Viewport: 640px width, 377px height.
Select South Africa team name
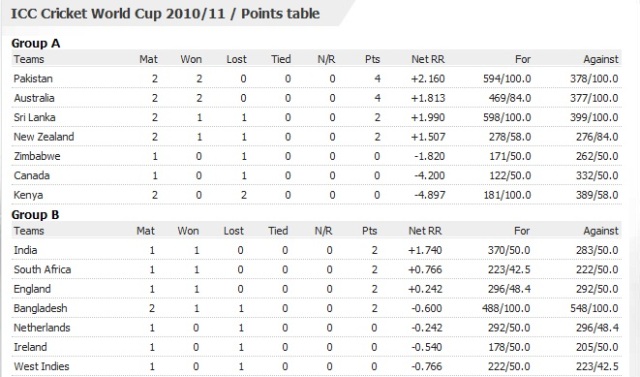pyautogui.click(x=42, y=269)
